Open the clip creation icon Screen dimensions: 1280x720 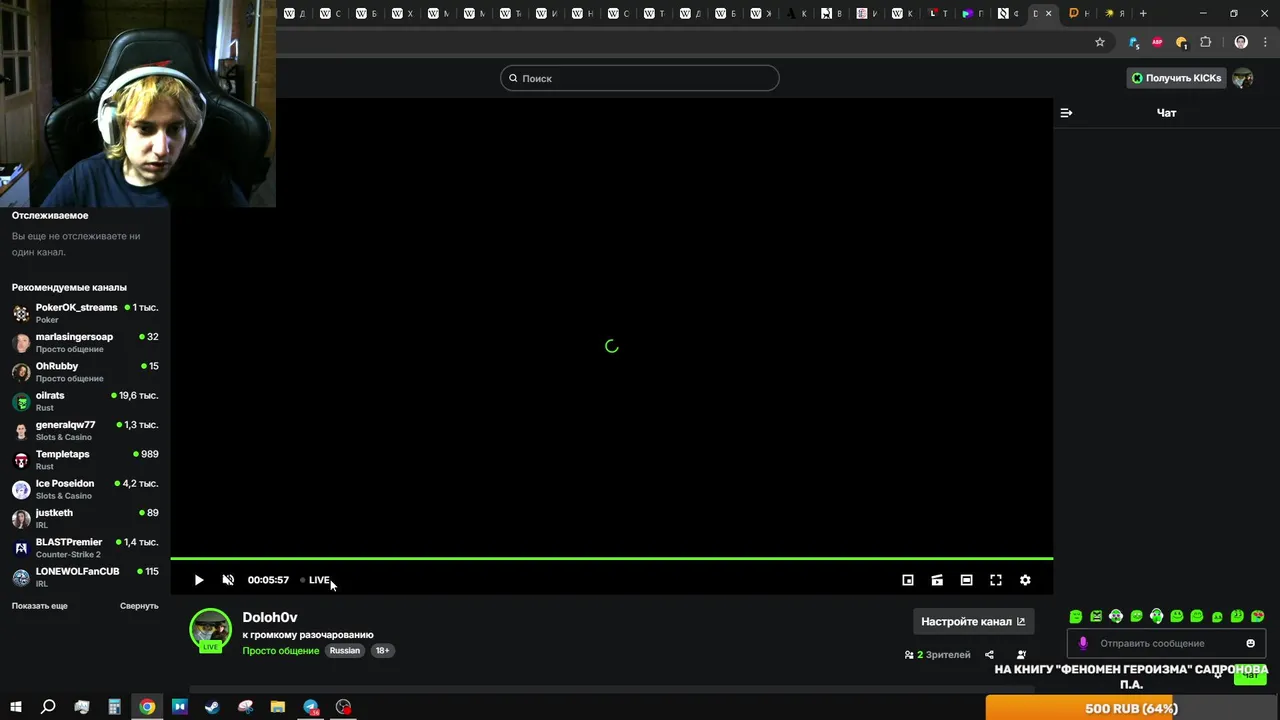click(x=937, y=580)
